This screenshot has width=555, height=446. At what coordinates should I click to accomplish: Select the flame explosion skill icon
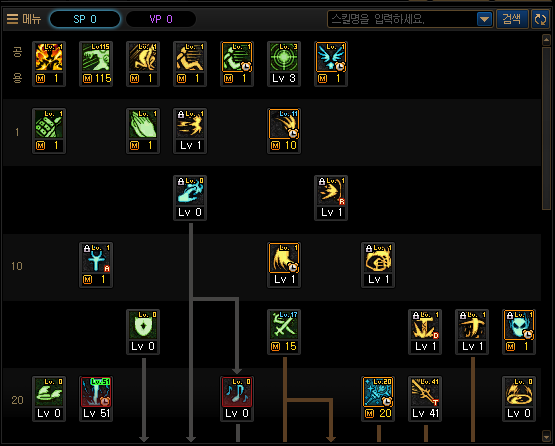click(x=49, y=57)
